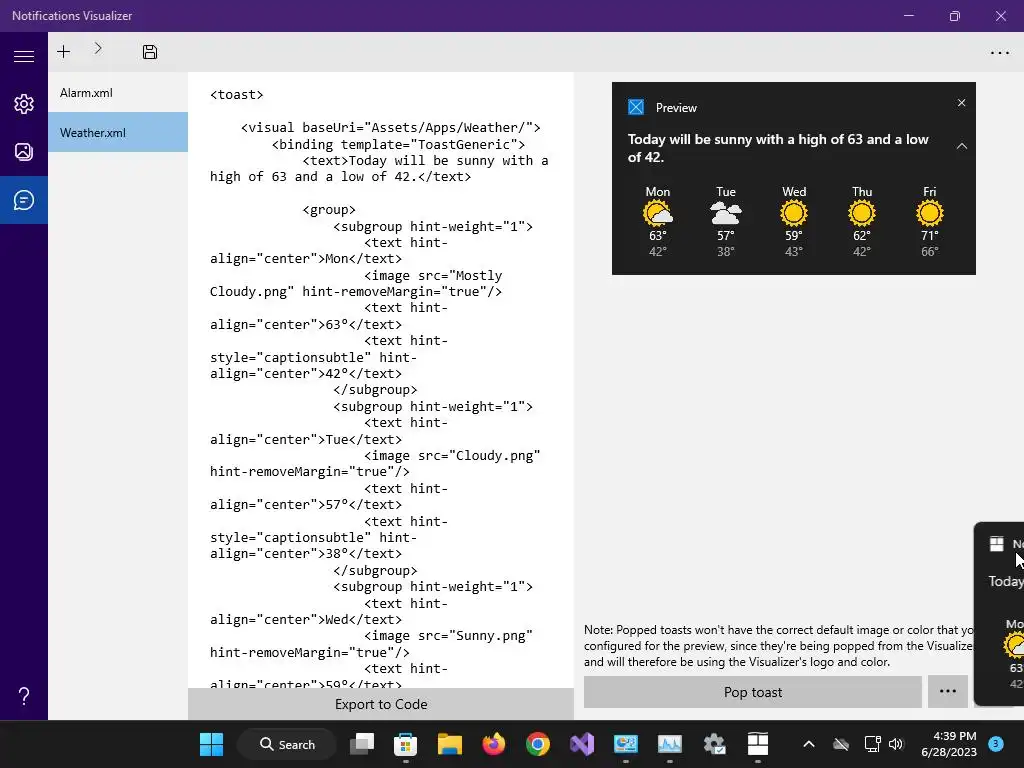Select the Weather.xml file
The image size is (1024, 768).
coord(118,133)
